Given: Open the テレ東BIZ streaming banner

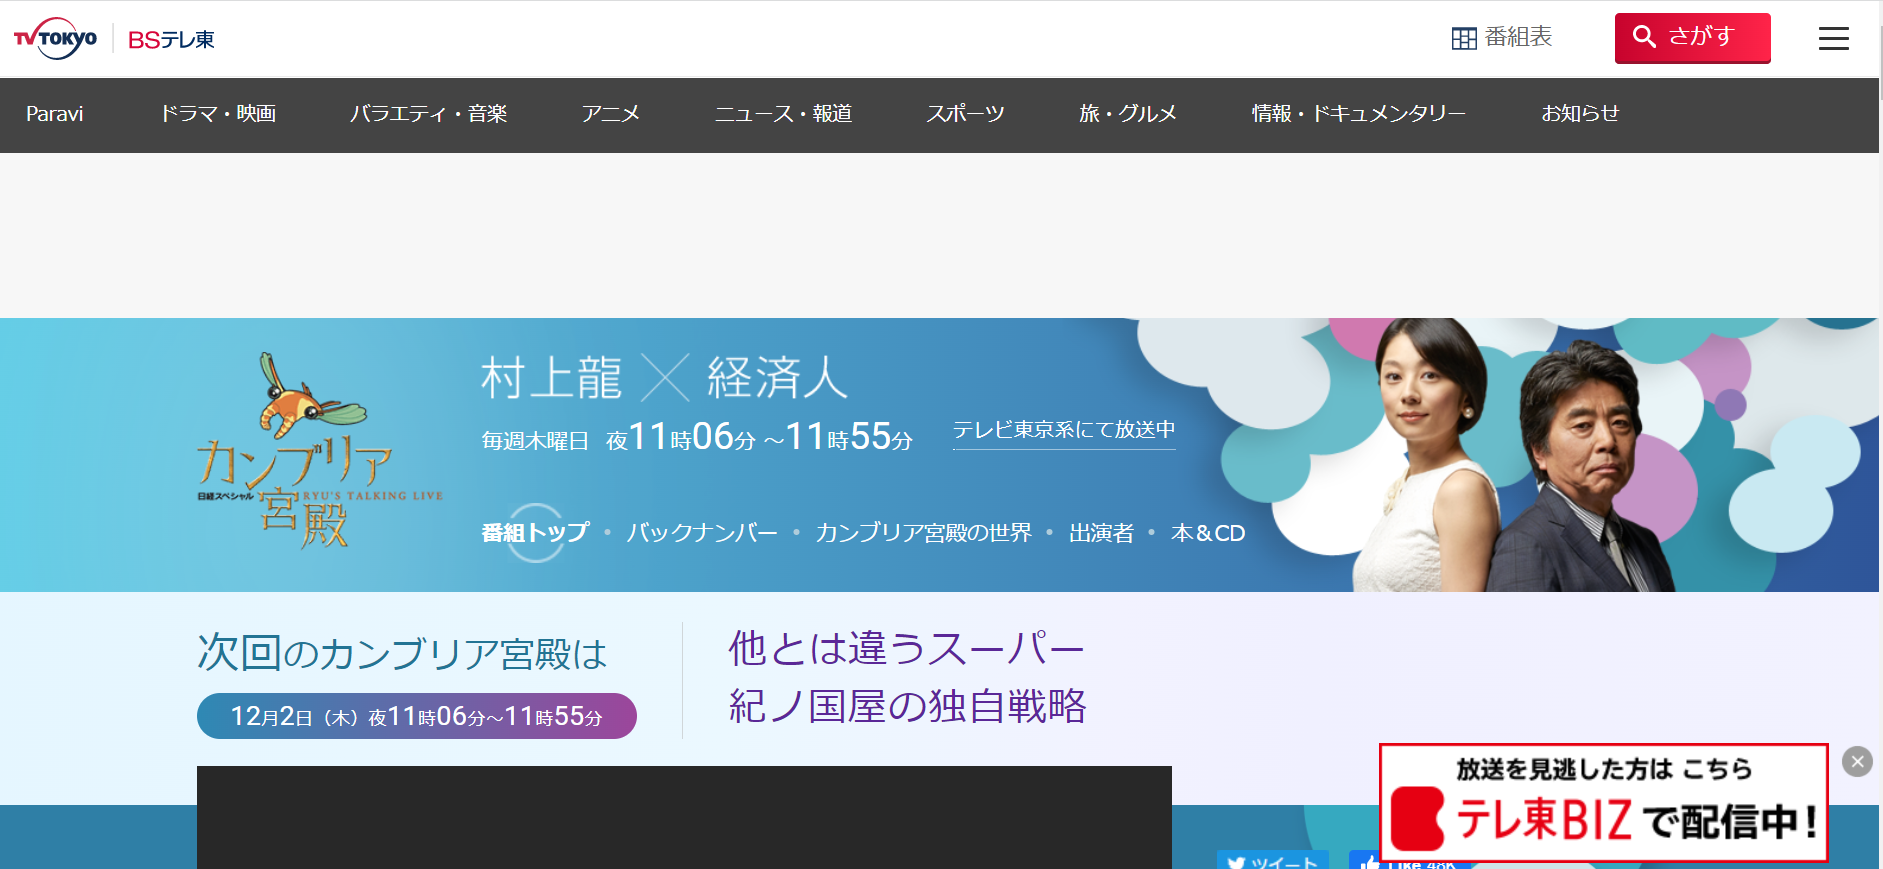Looking at the screenshot, I should click(1604, 803).
